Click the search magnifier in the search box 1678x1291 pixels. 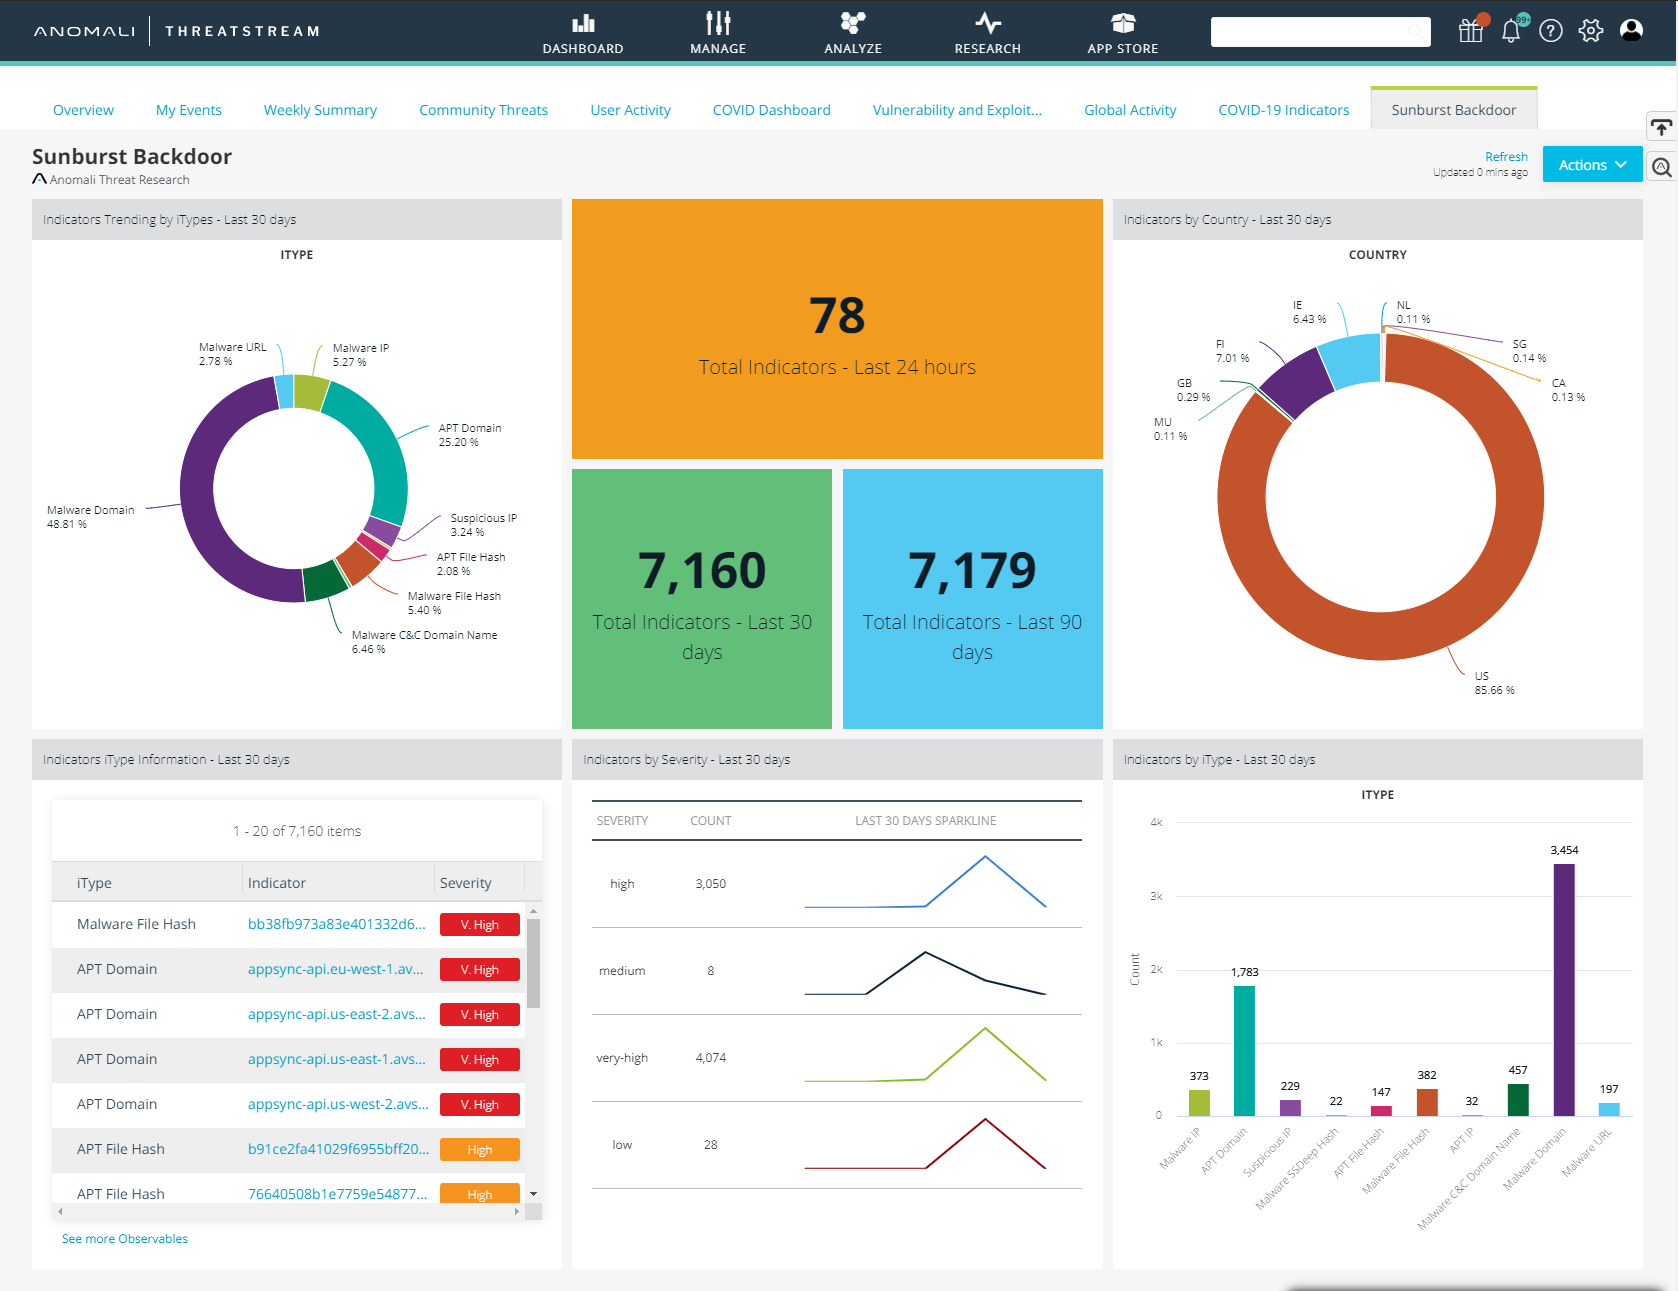(x=1416, y=32)
